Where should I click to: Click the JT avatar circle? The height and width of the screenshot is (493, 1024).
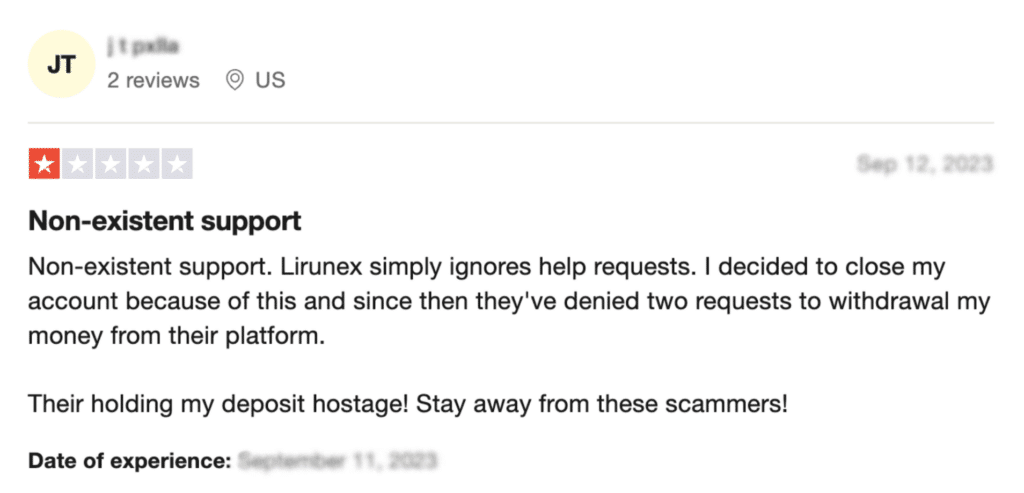[x=61, y=64]
